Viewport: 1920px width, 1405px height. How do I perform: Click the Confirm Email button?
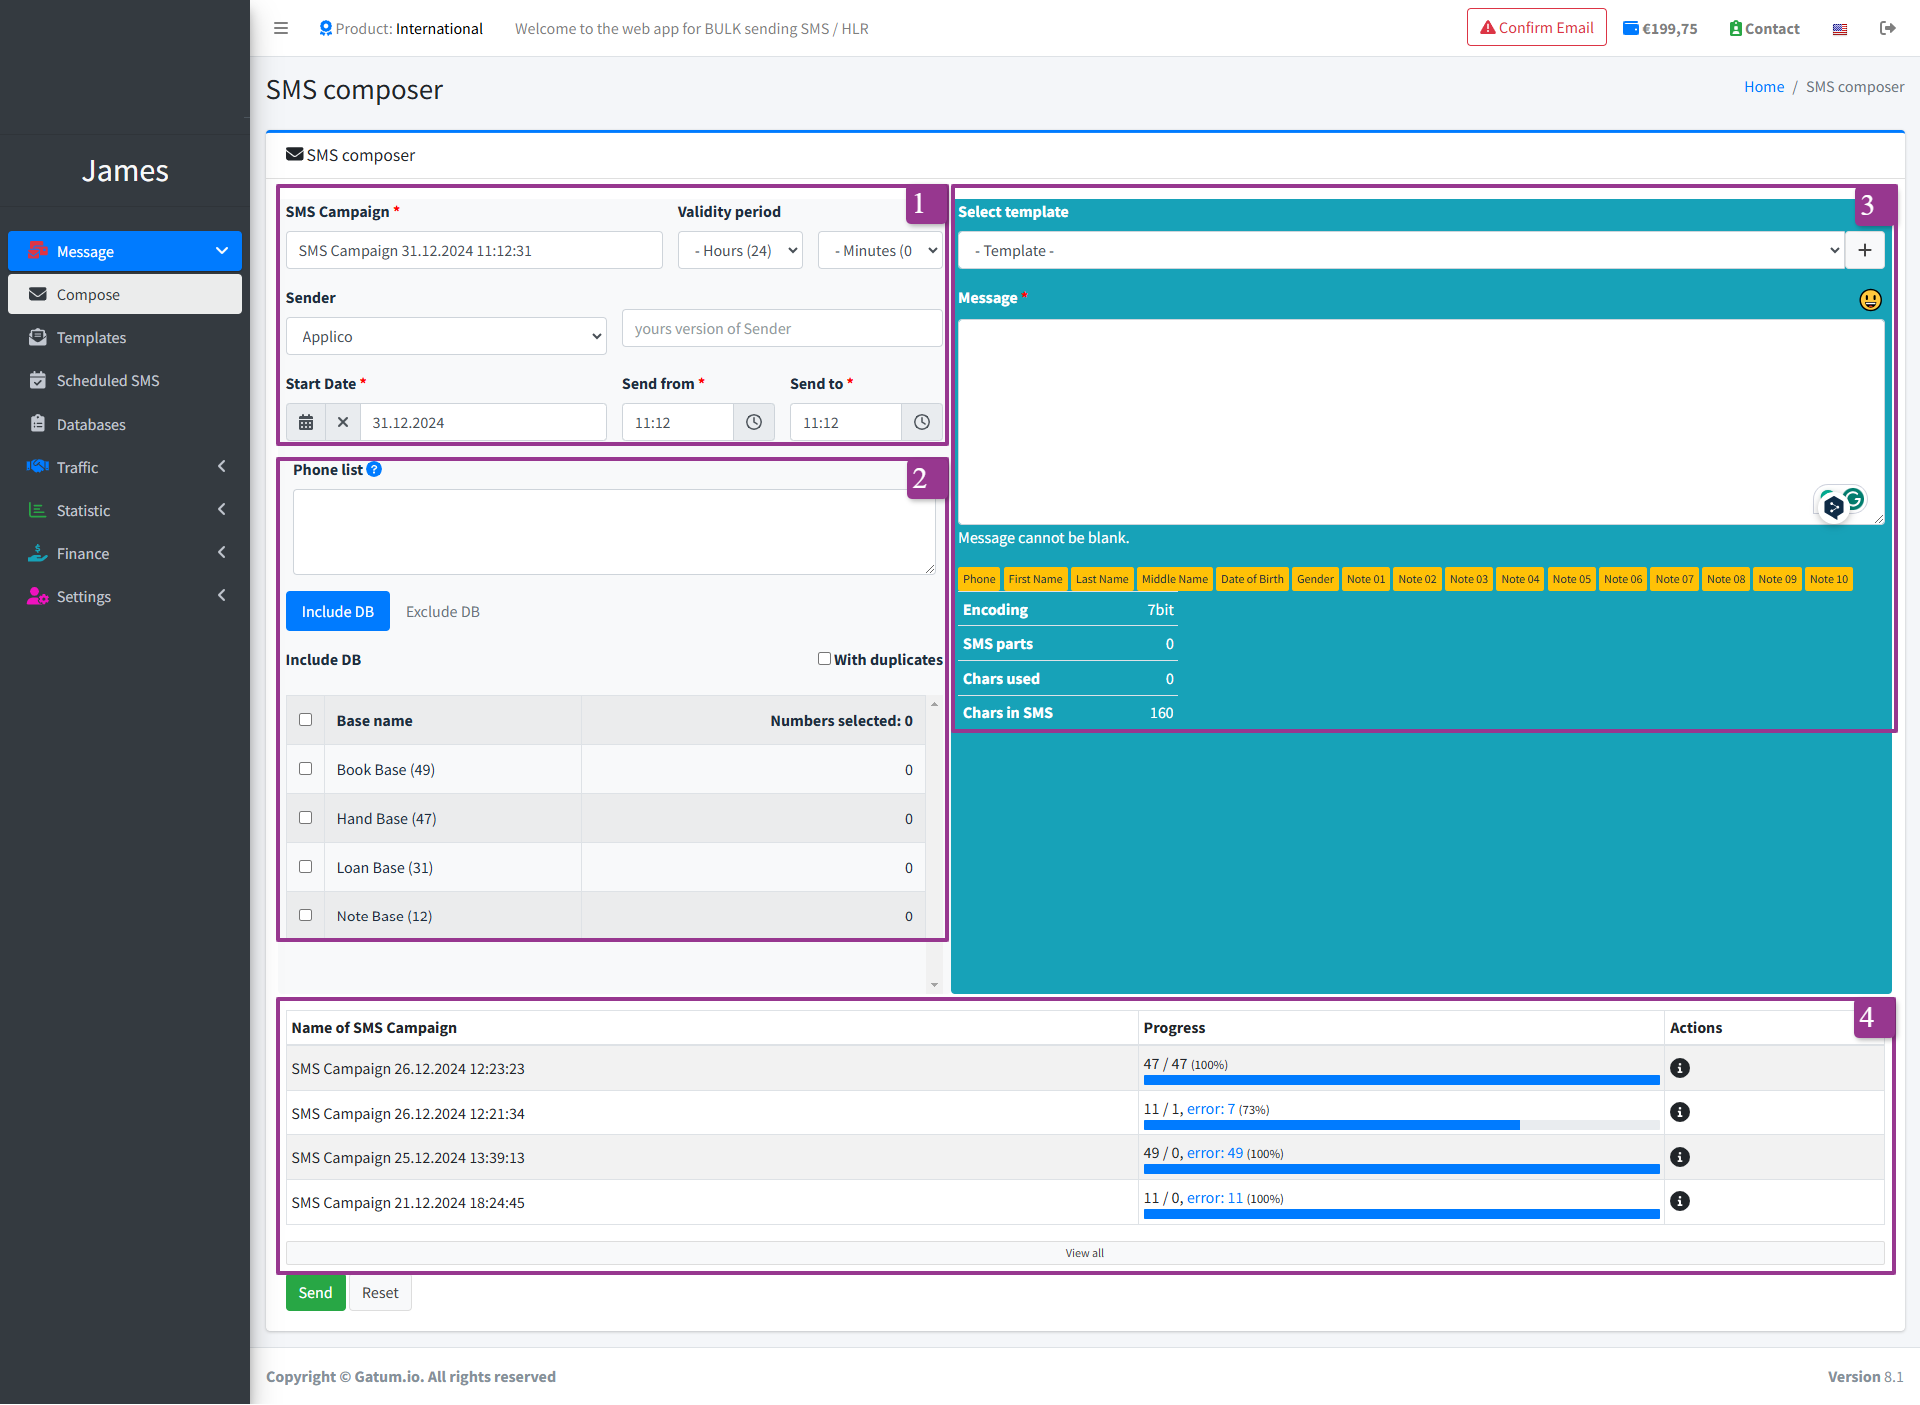(1536, 28)
